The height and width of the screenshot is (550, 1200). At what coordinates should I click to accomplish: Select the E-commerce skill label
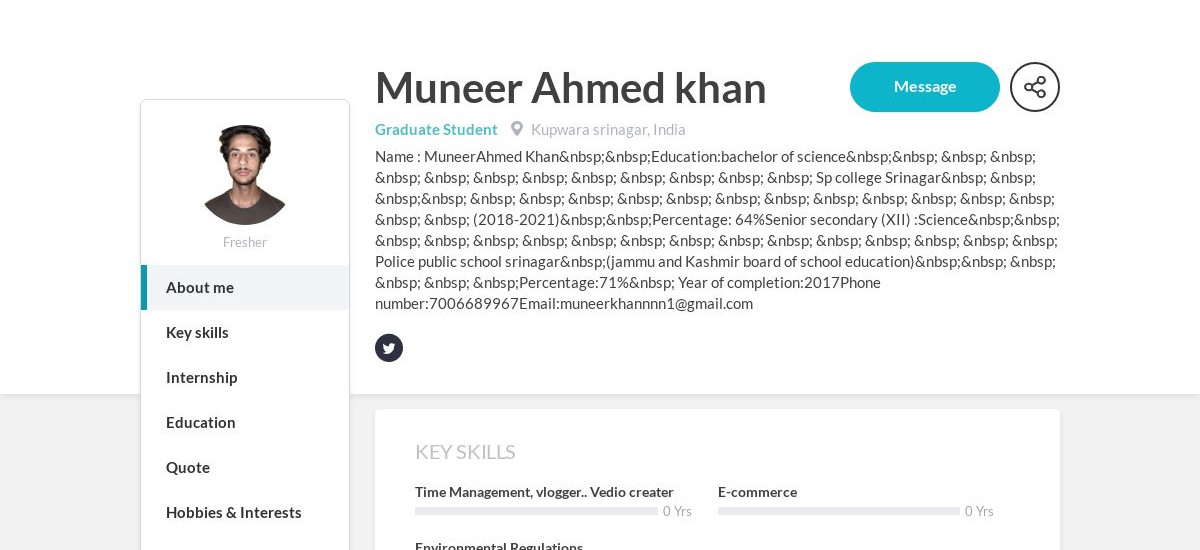pos(757,492)
